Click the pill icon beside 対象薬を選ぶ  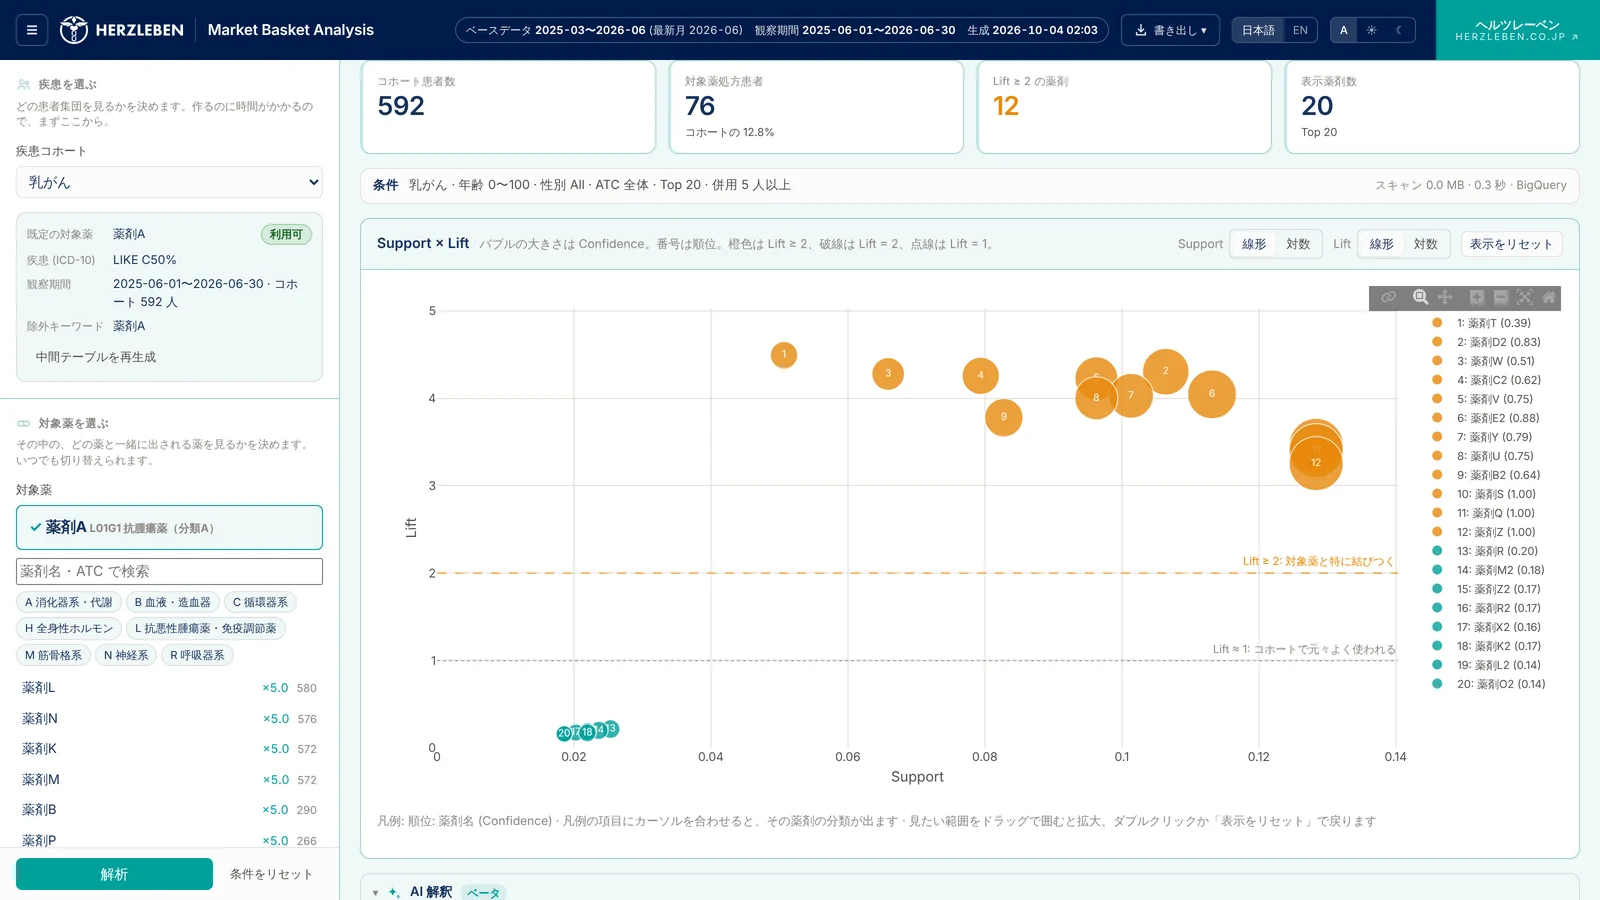[24, 424]
